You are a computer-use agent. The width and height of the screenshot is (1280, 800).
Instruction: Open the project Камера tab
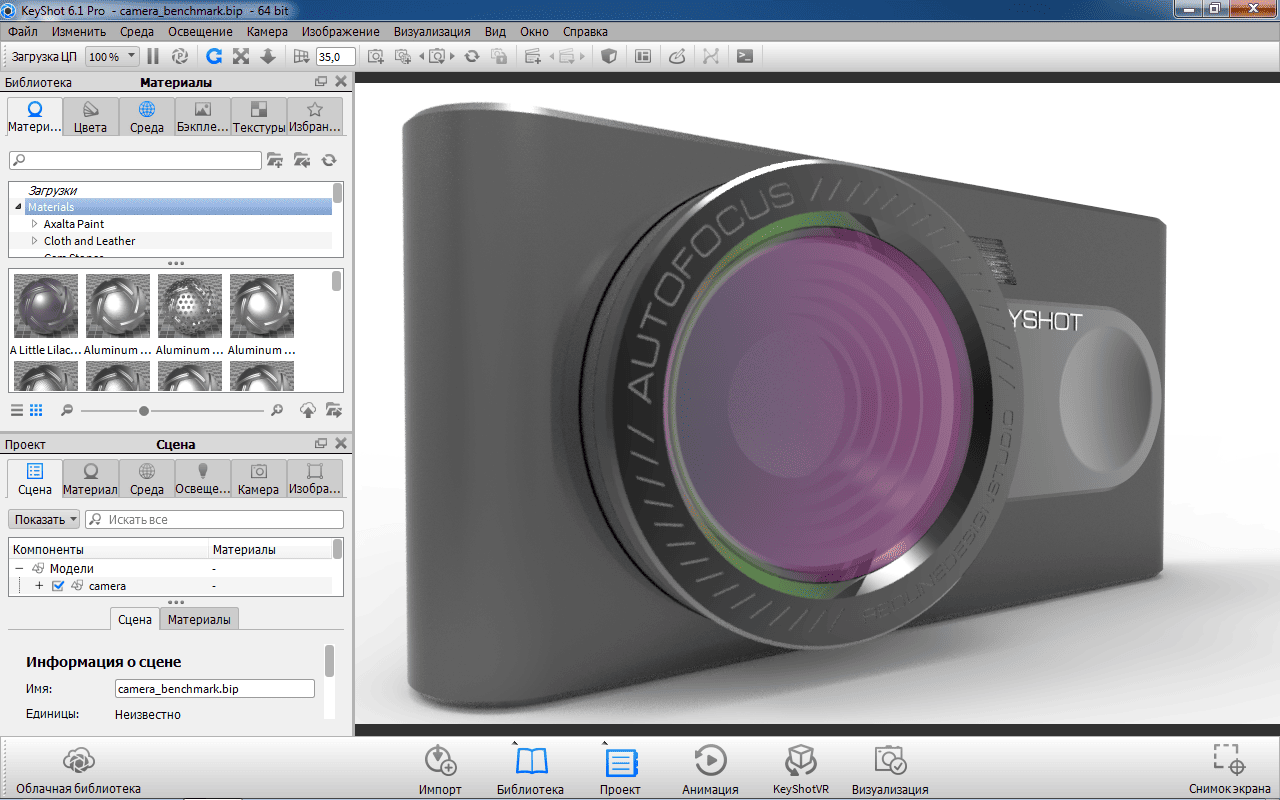coord(259,479)
